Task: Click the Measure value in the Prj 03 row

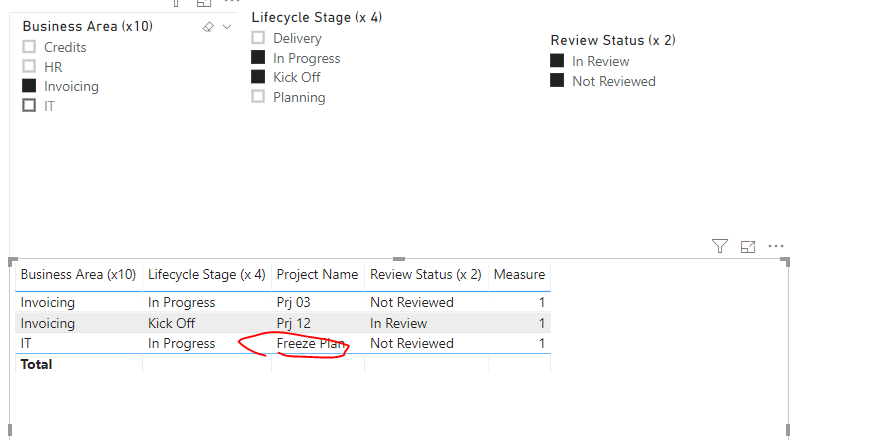Action: 542,302
